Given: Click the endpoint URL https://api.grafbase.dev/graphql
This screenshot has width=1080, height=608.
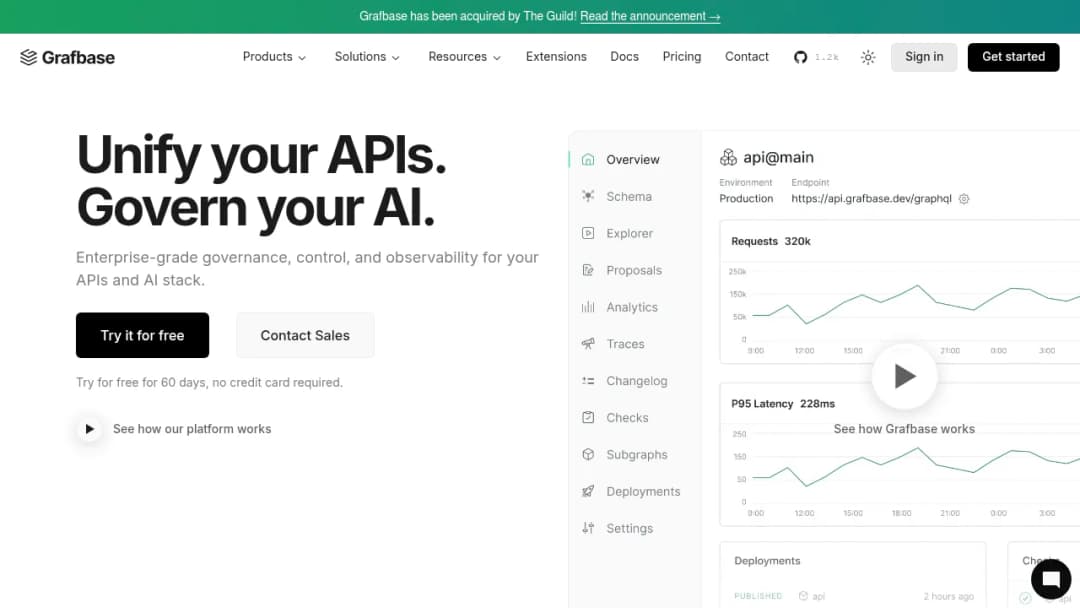Looking at the screenshot, I should 871,198.
